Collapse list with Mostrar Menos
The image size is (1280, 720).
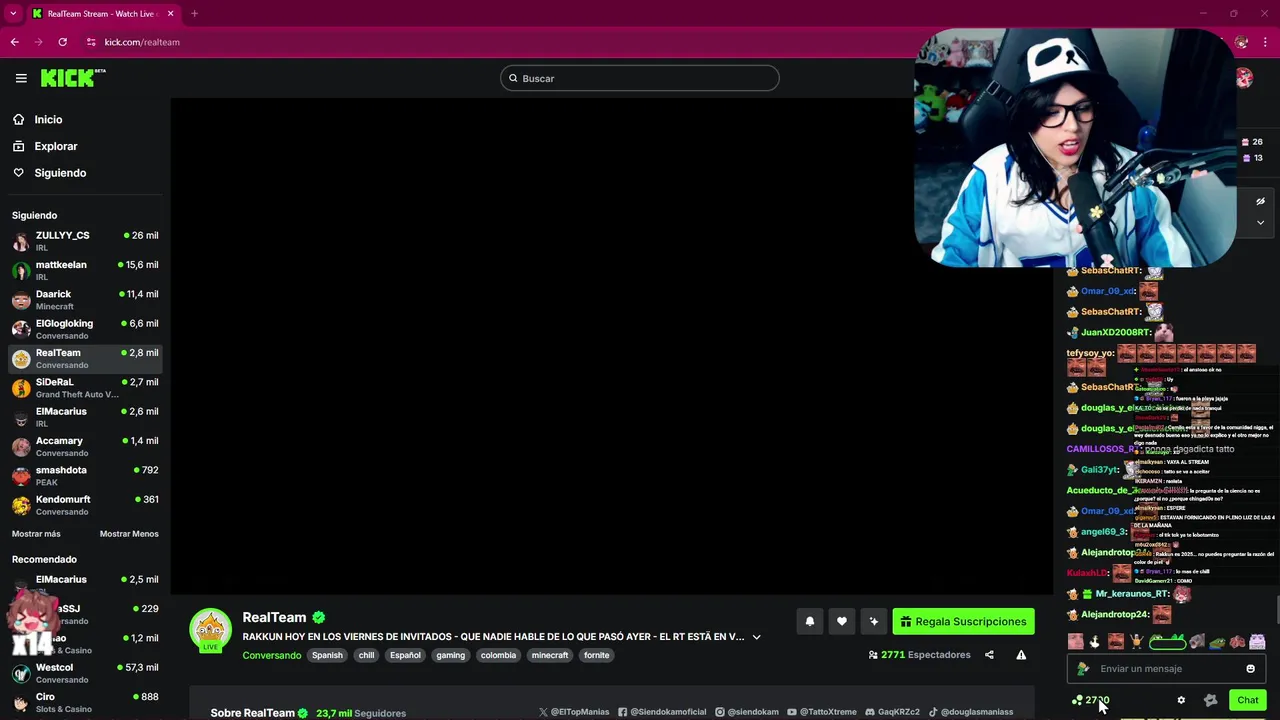coord(129,534)
